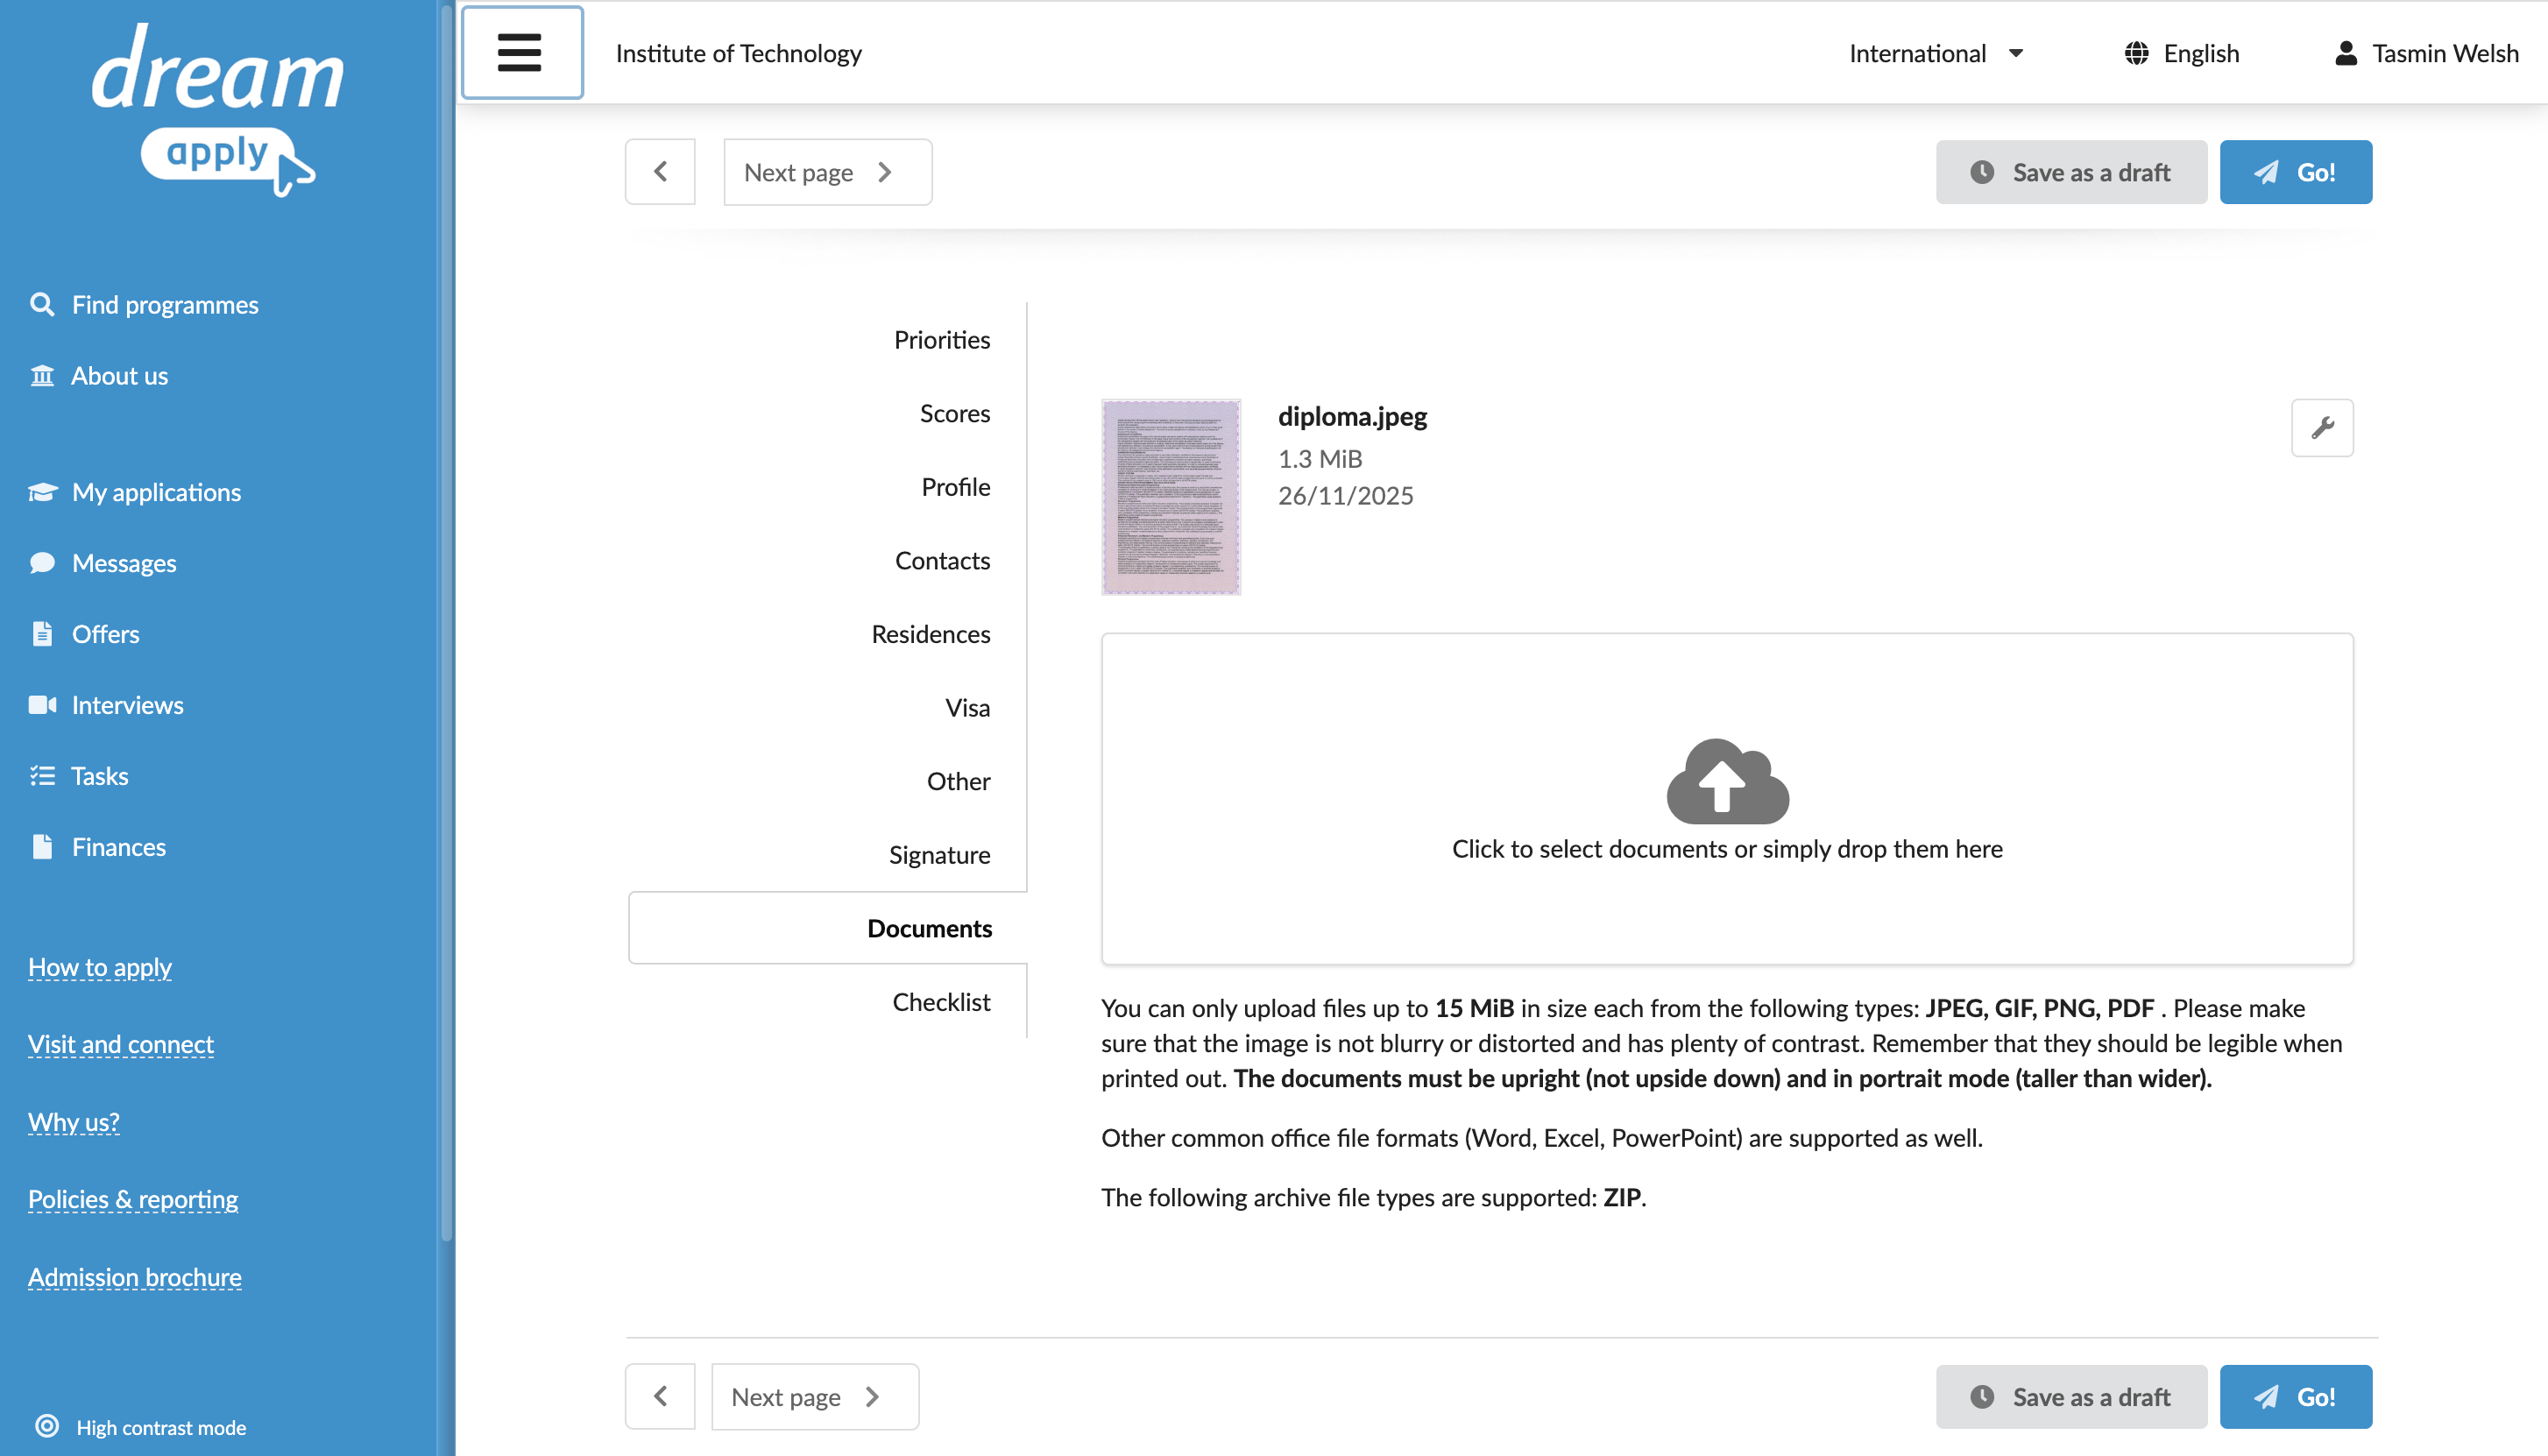This screenshot has width=2548, height=1456.
Task: Click the Finances file icon
Action: click(42, 847)
